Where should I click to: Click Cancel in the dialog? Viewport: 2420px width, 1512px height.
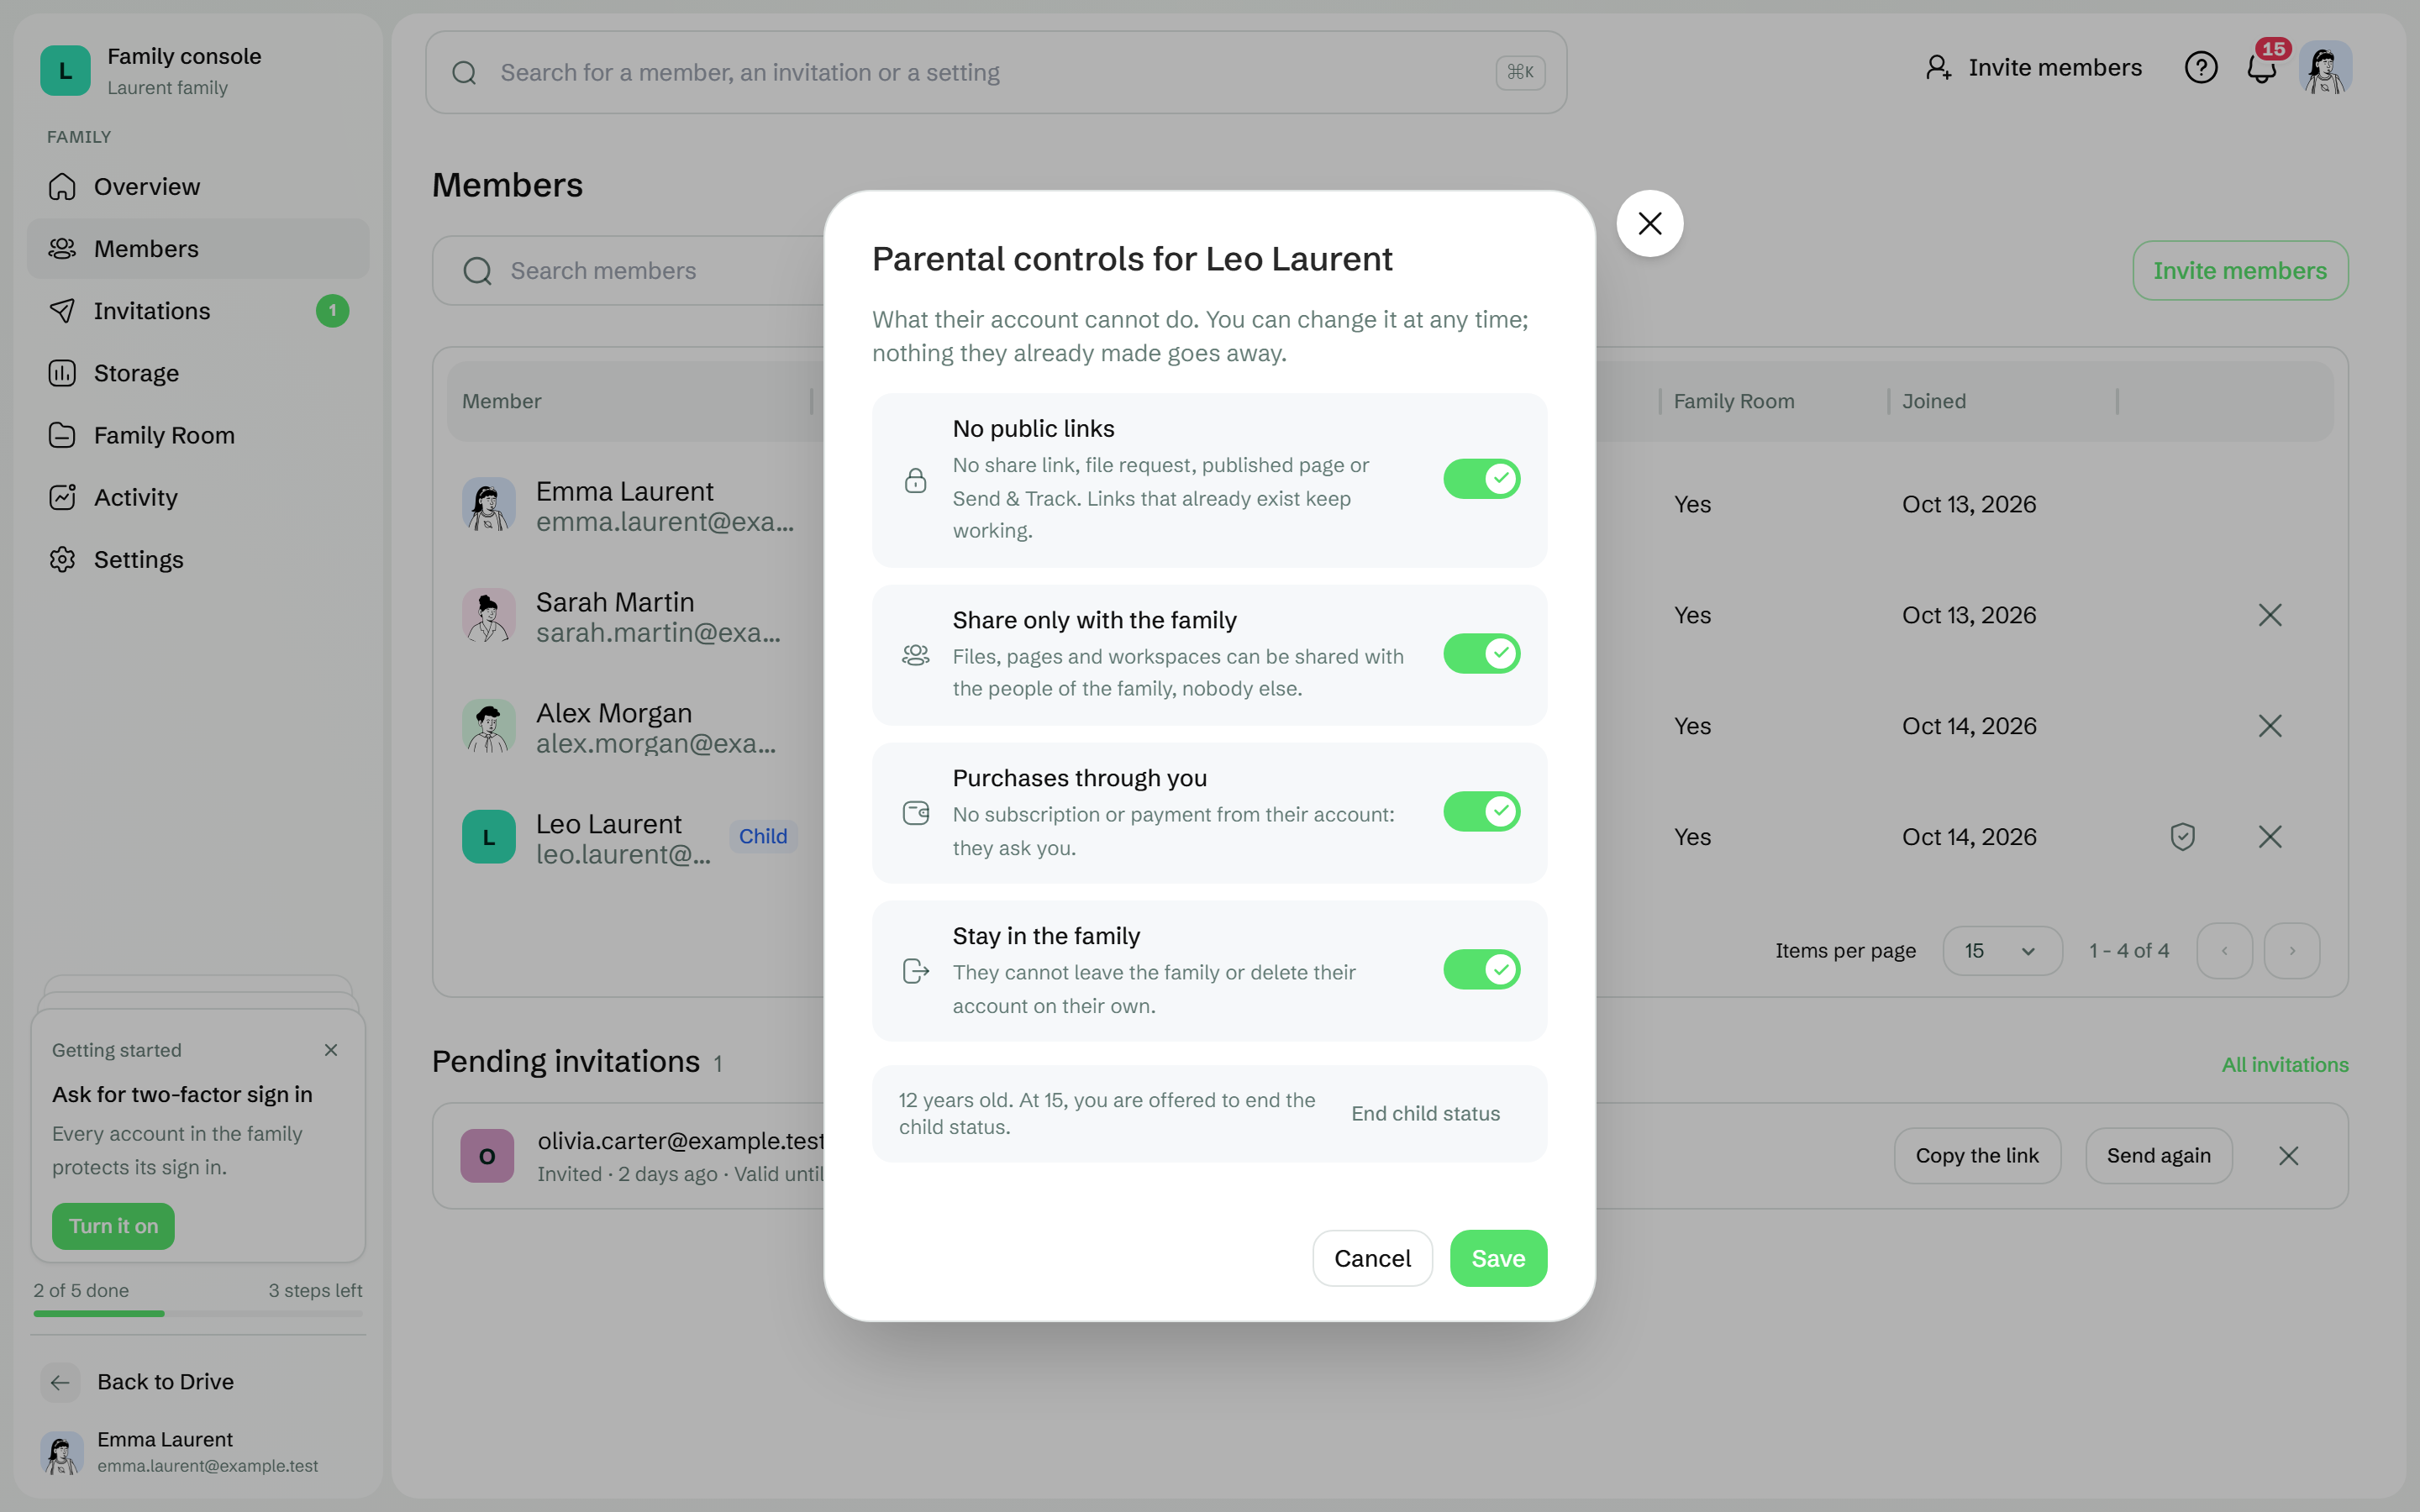click(x=1372, y=1258)
